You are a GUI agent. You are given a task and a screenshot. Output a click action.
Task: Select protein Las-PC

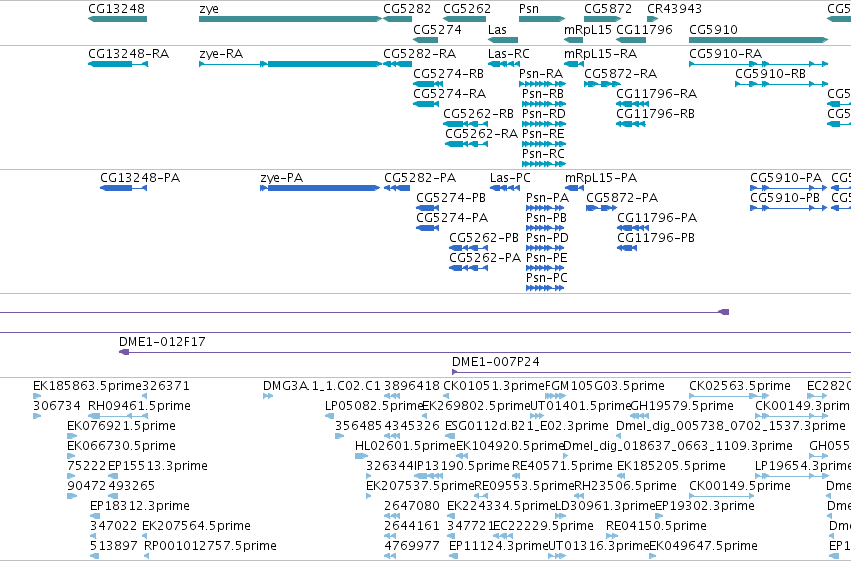point(510,177)
